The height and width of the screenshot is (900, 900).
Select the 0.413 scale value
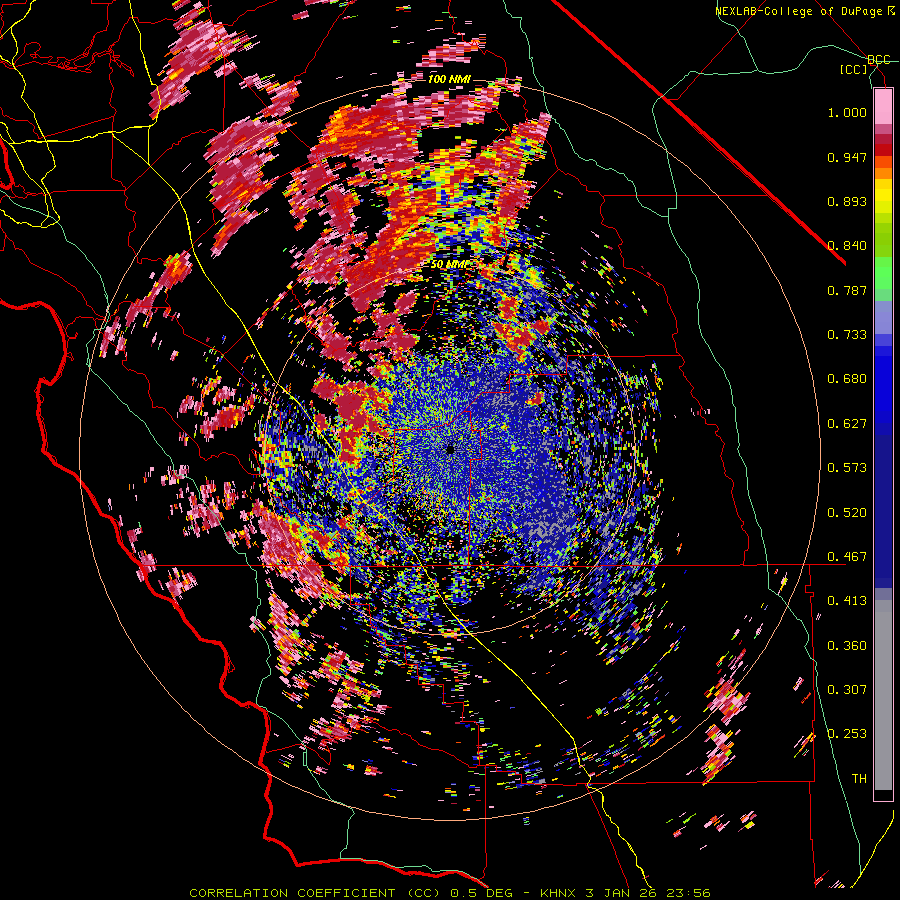point(847,601)
